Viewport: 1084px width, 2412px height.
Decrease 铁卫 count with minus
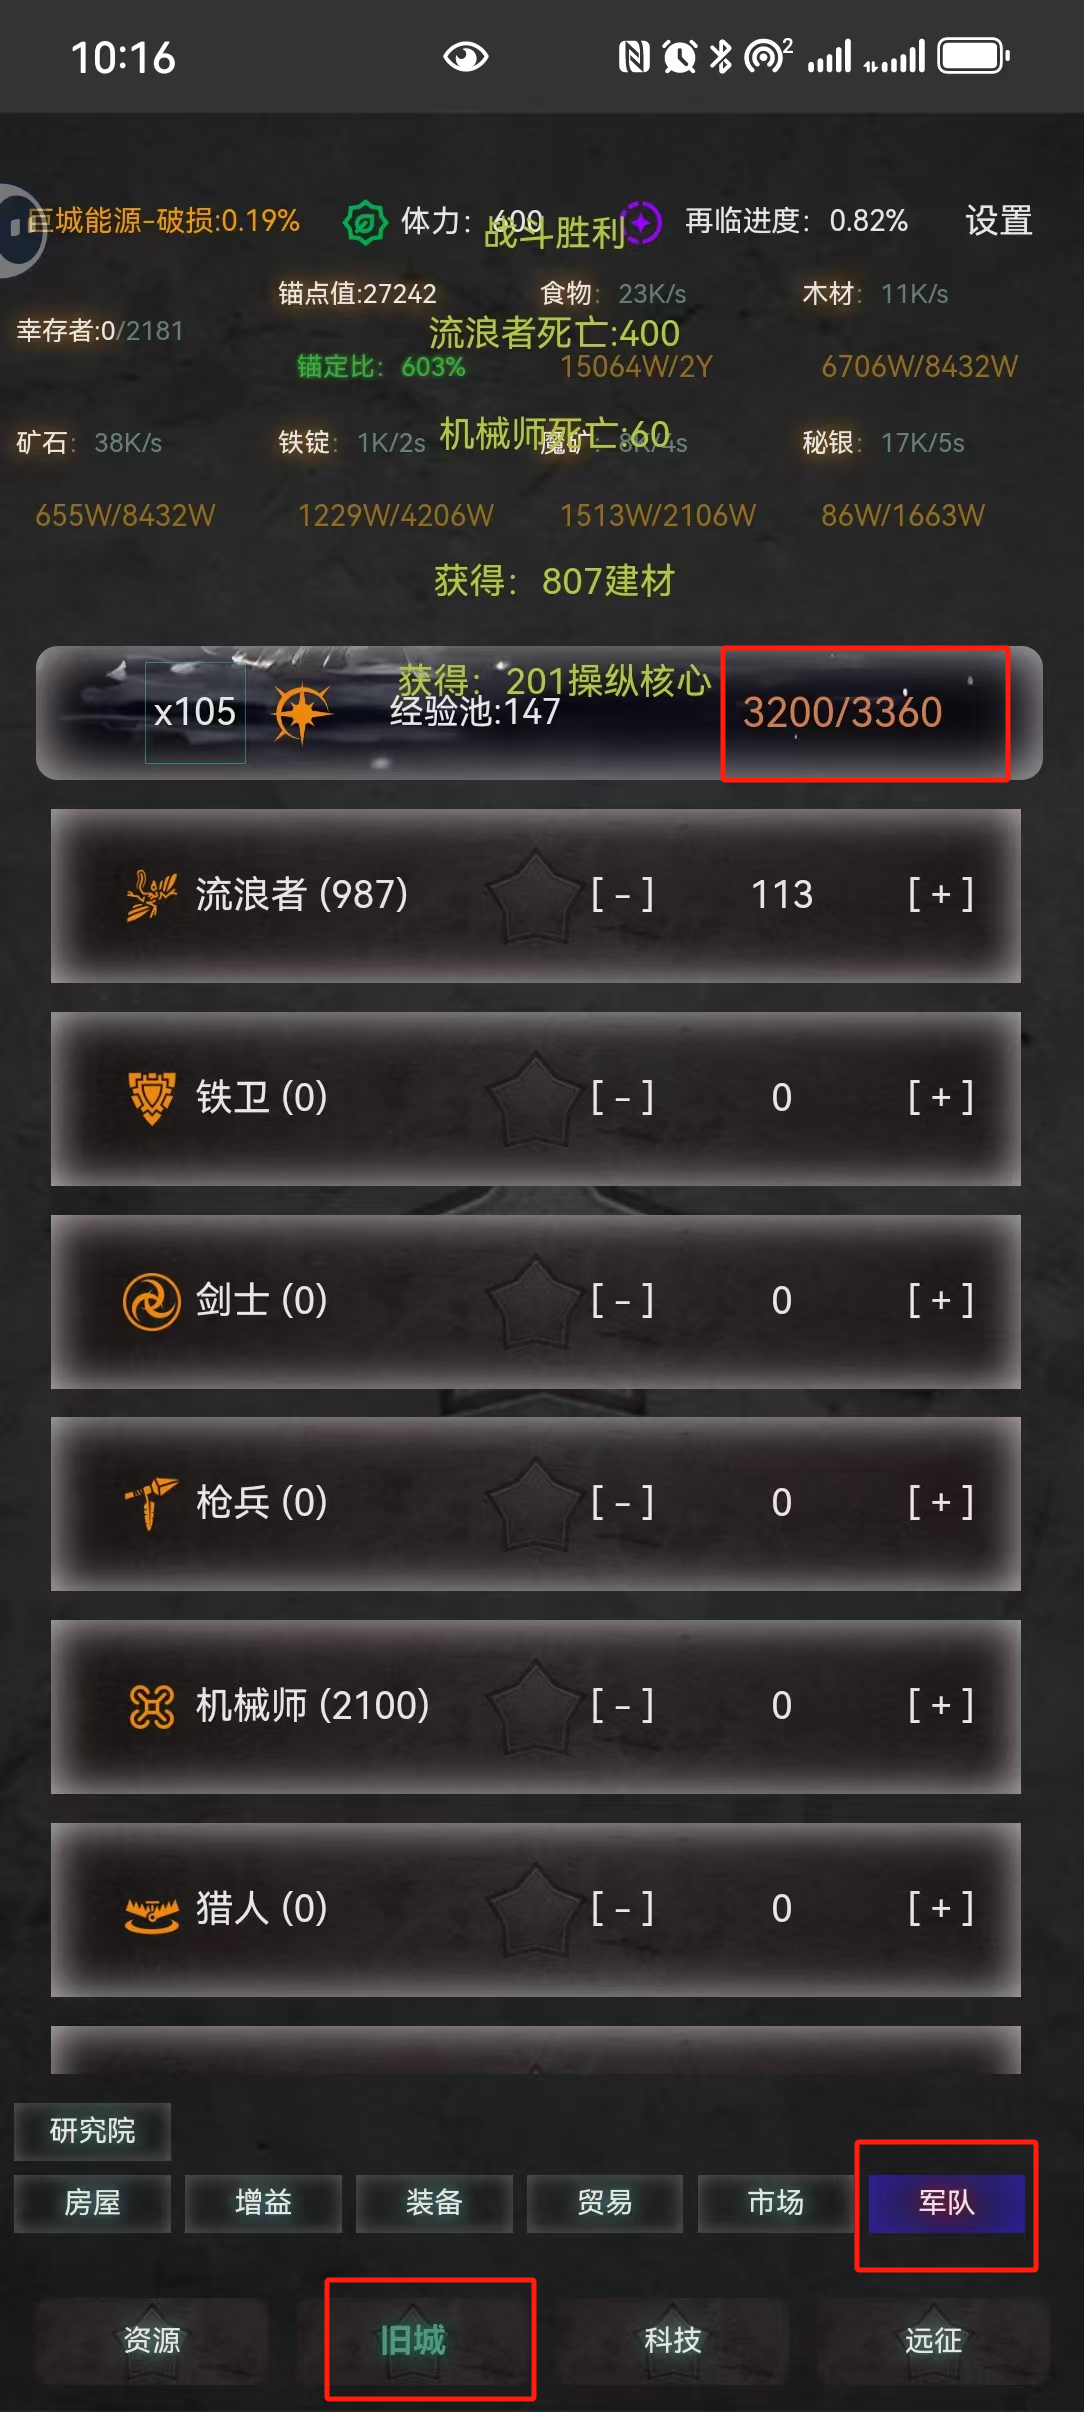click(622, 1097)
